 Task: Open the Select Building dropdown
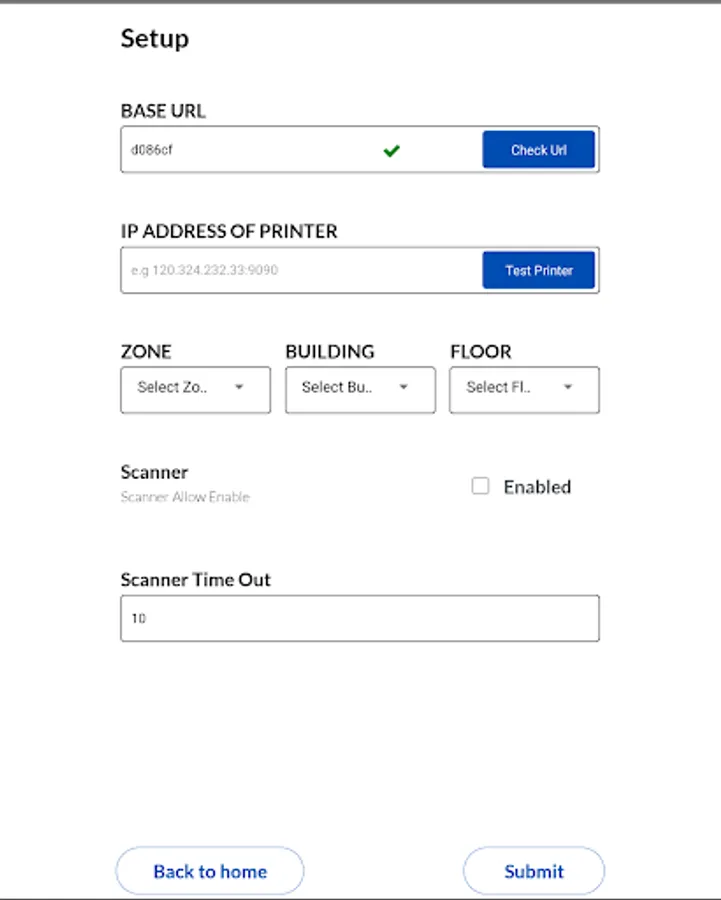tap(360, 390)
